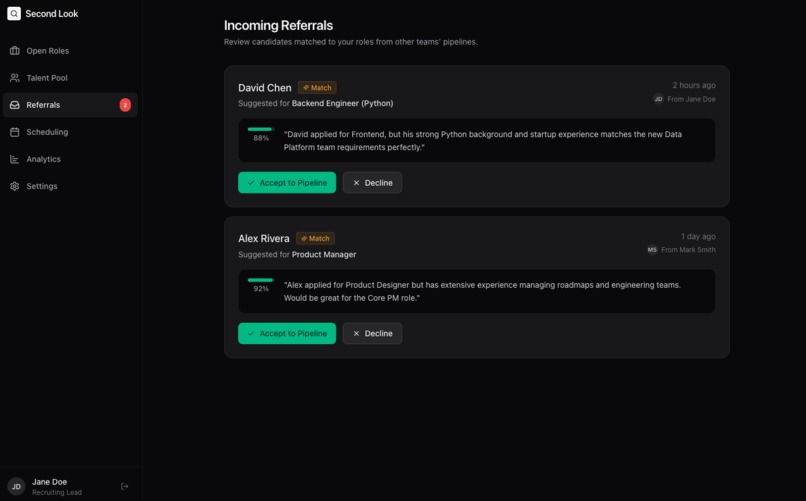Decline David Chen's referral
This screenshot has height=501, width=806.
pyautogui.click(x=372, y=182)
